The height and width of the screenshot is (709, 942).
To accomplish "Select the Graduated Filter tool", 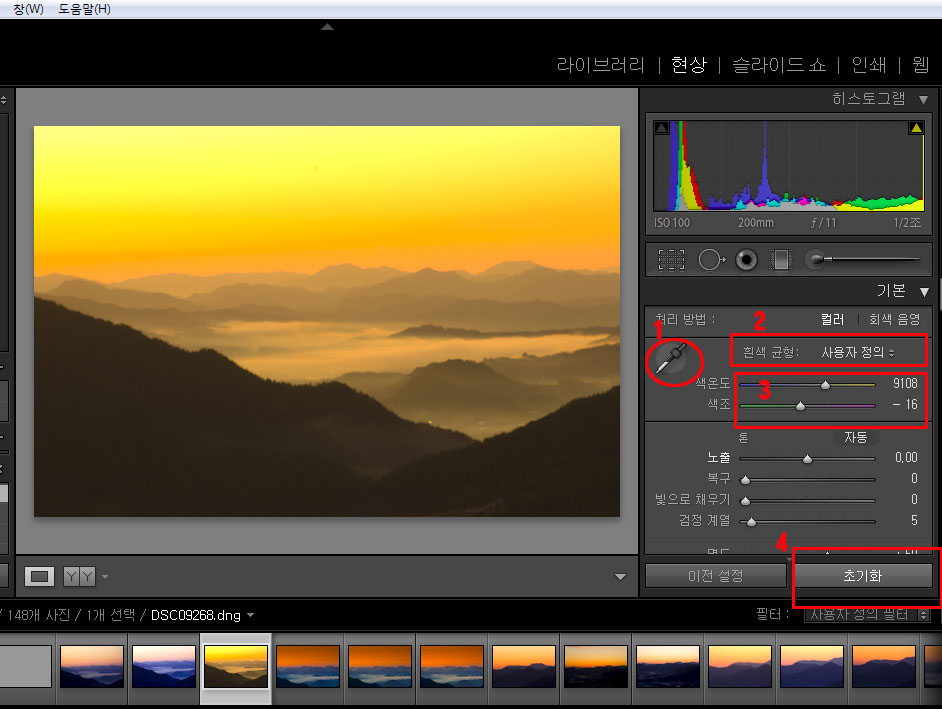I will point(780,260).
